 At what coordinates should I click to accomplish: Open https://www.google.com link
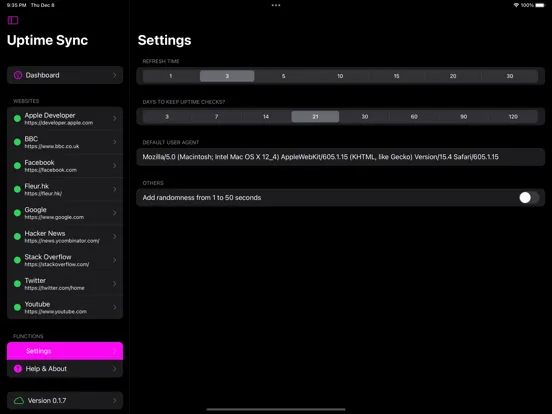point(54,217)
